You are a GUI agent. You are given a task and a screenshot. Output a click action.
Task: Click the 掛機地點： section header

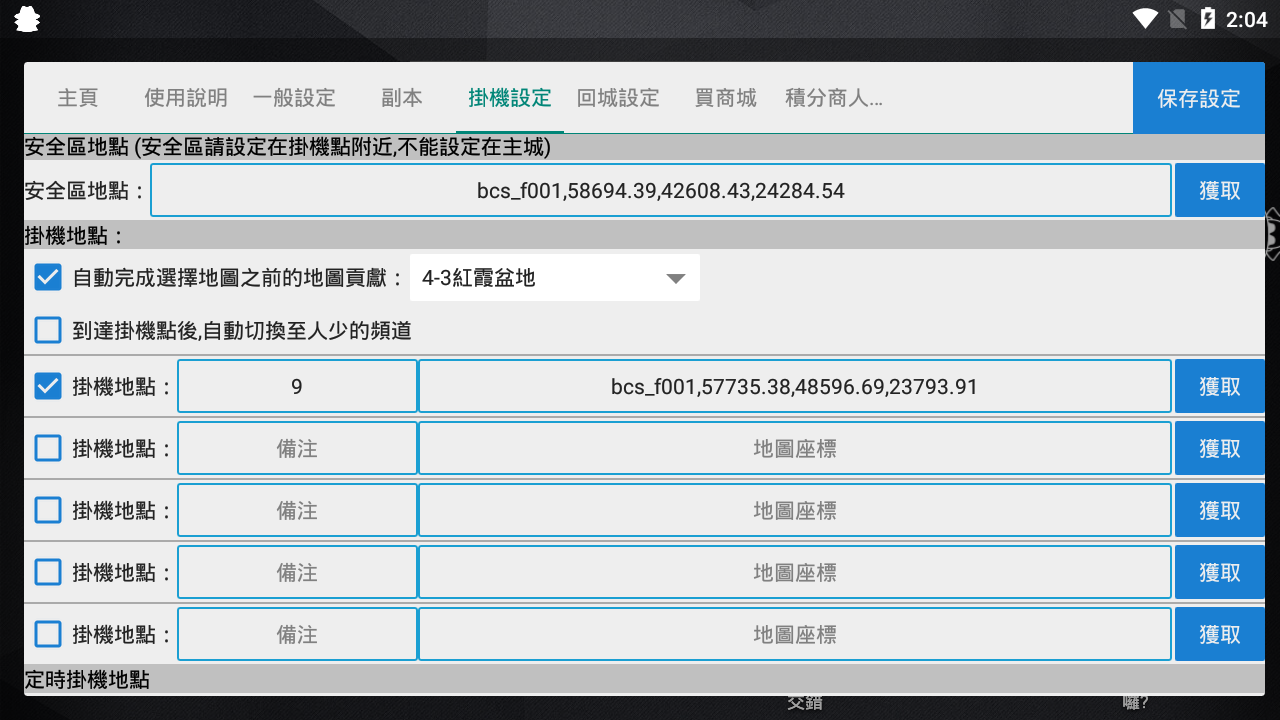644,236
